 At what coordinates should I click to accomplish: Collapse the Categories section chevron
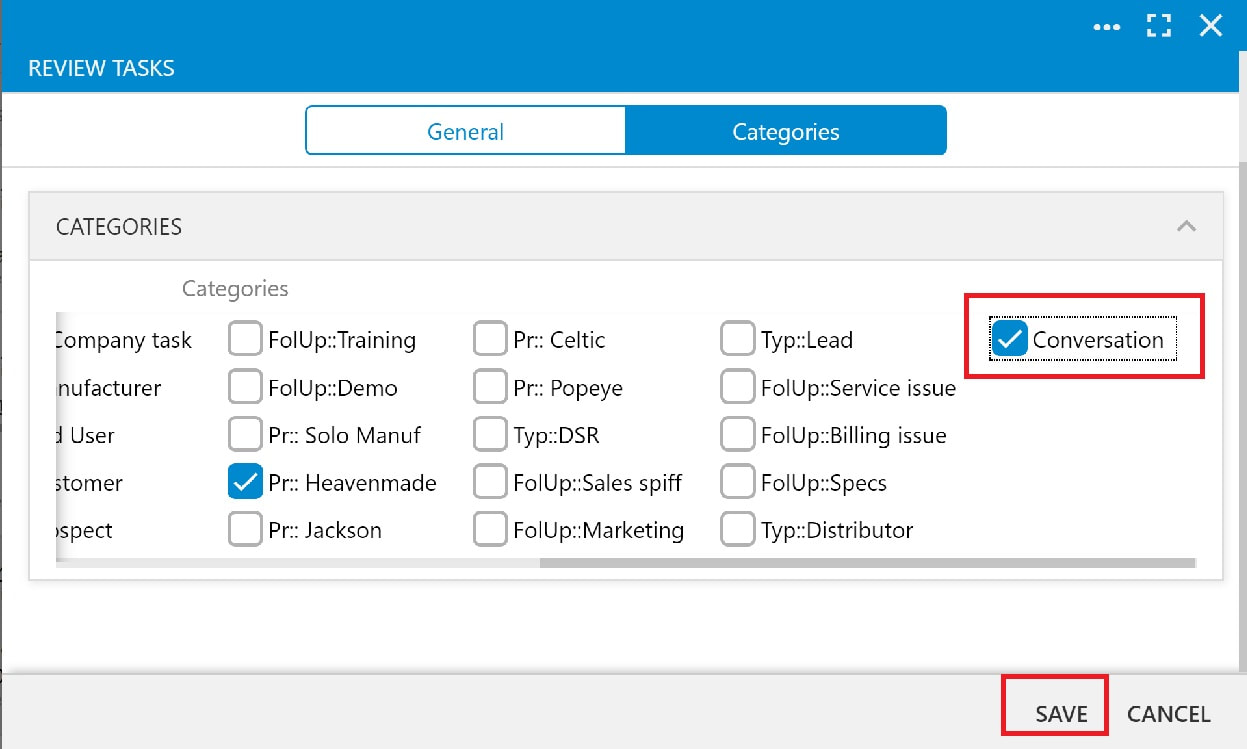point(1186,226)
